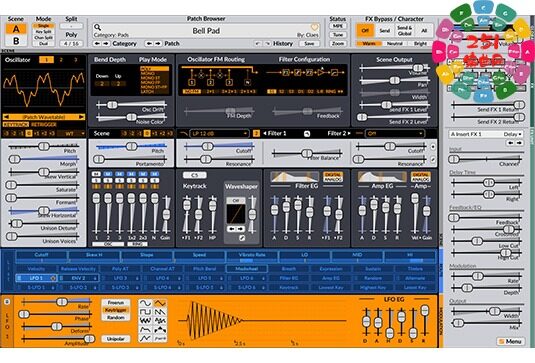Open the Waveshaper editor pencil icon
Viewport: 535px width, 363px height.
(242, 238)
